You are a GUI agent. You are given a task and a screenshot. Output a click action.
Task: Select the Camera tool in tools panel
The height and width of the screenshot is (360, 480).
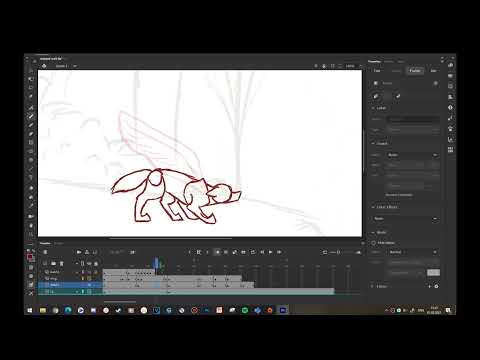click(x=31, y=216)
